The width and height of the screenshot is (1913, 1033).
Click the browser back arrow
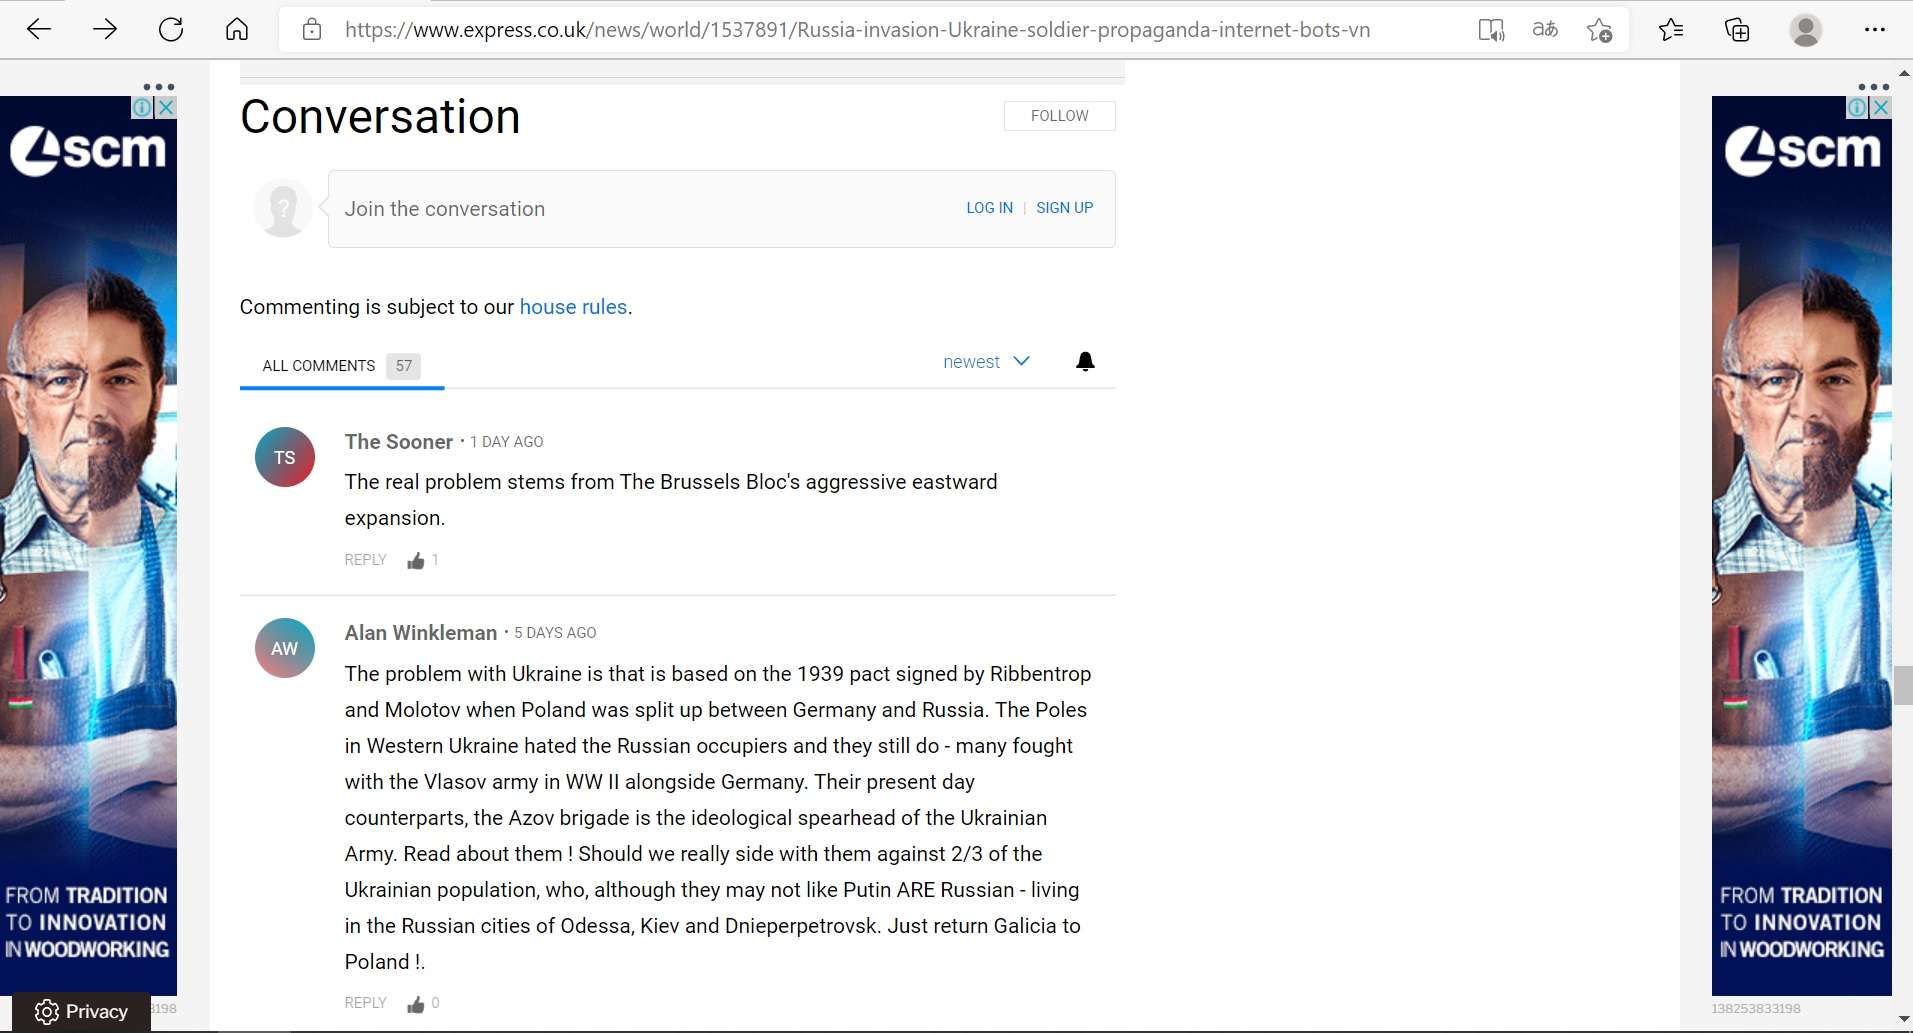(x=39, y=30)
